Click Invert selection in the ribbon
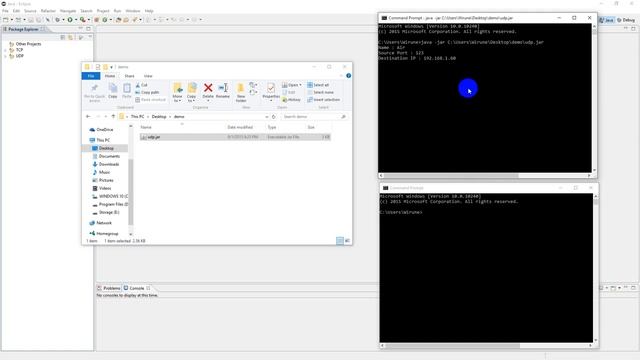 pyautogui.click(x=323, y=100)
